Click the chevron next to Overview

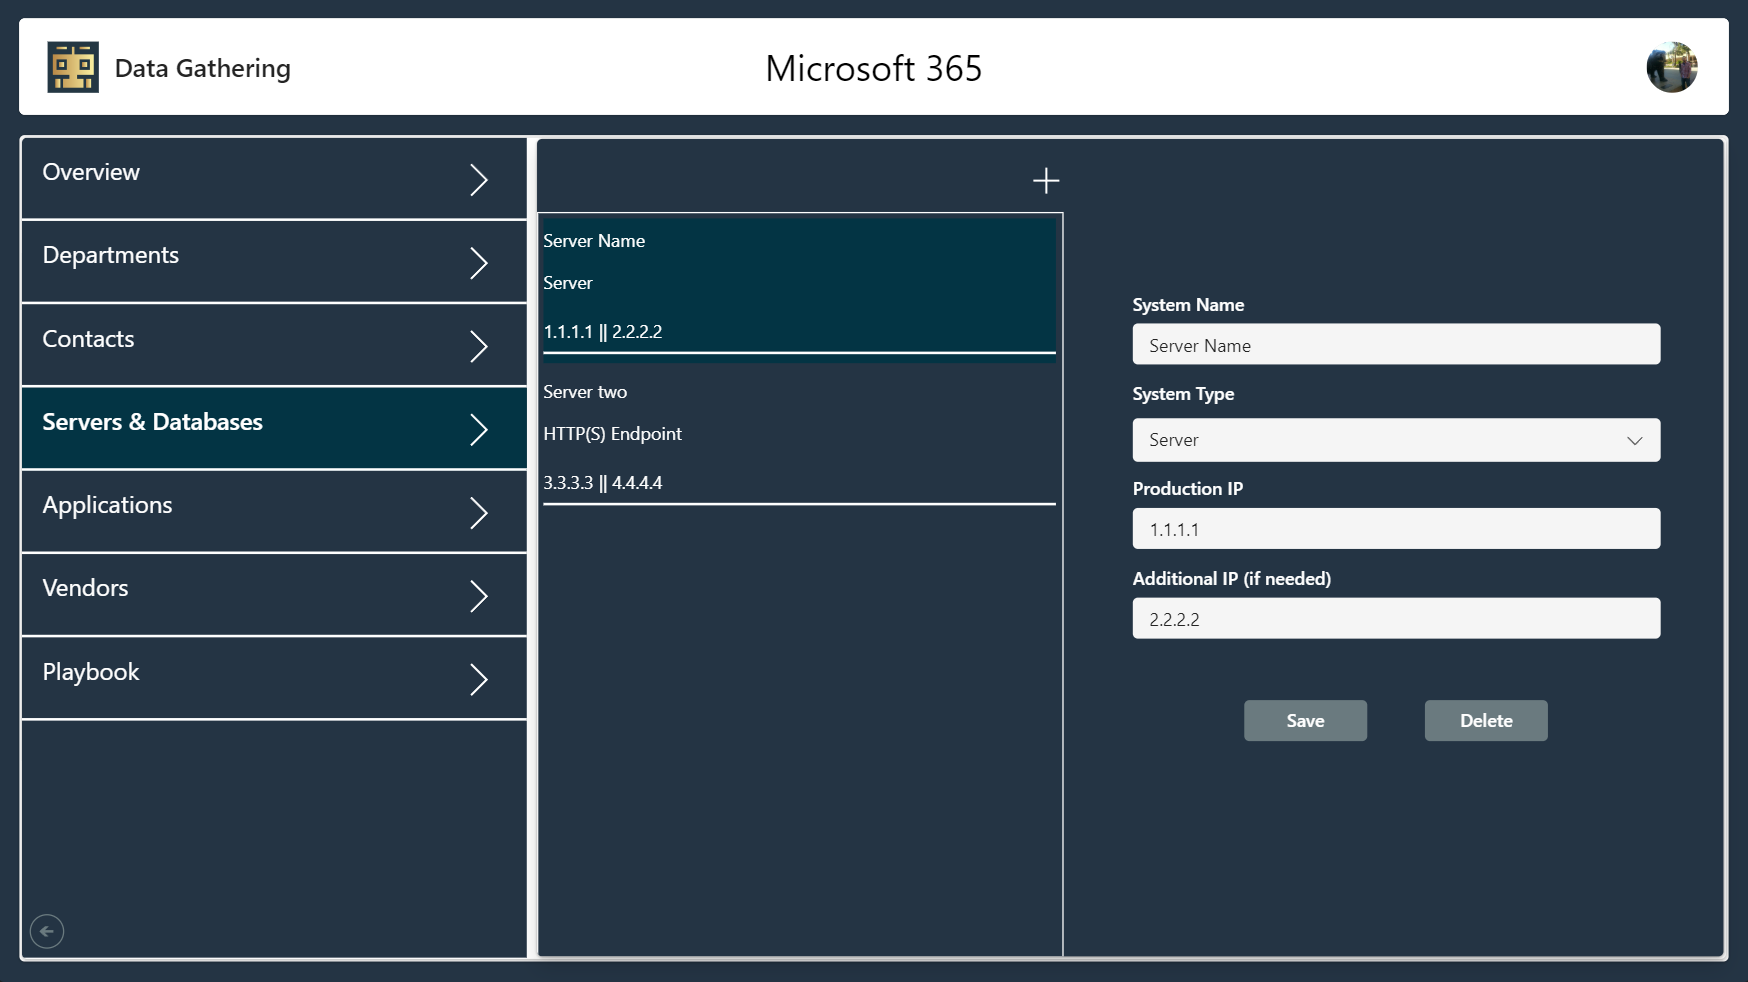479,180
